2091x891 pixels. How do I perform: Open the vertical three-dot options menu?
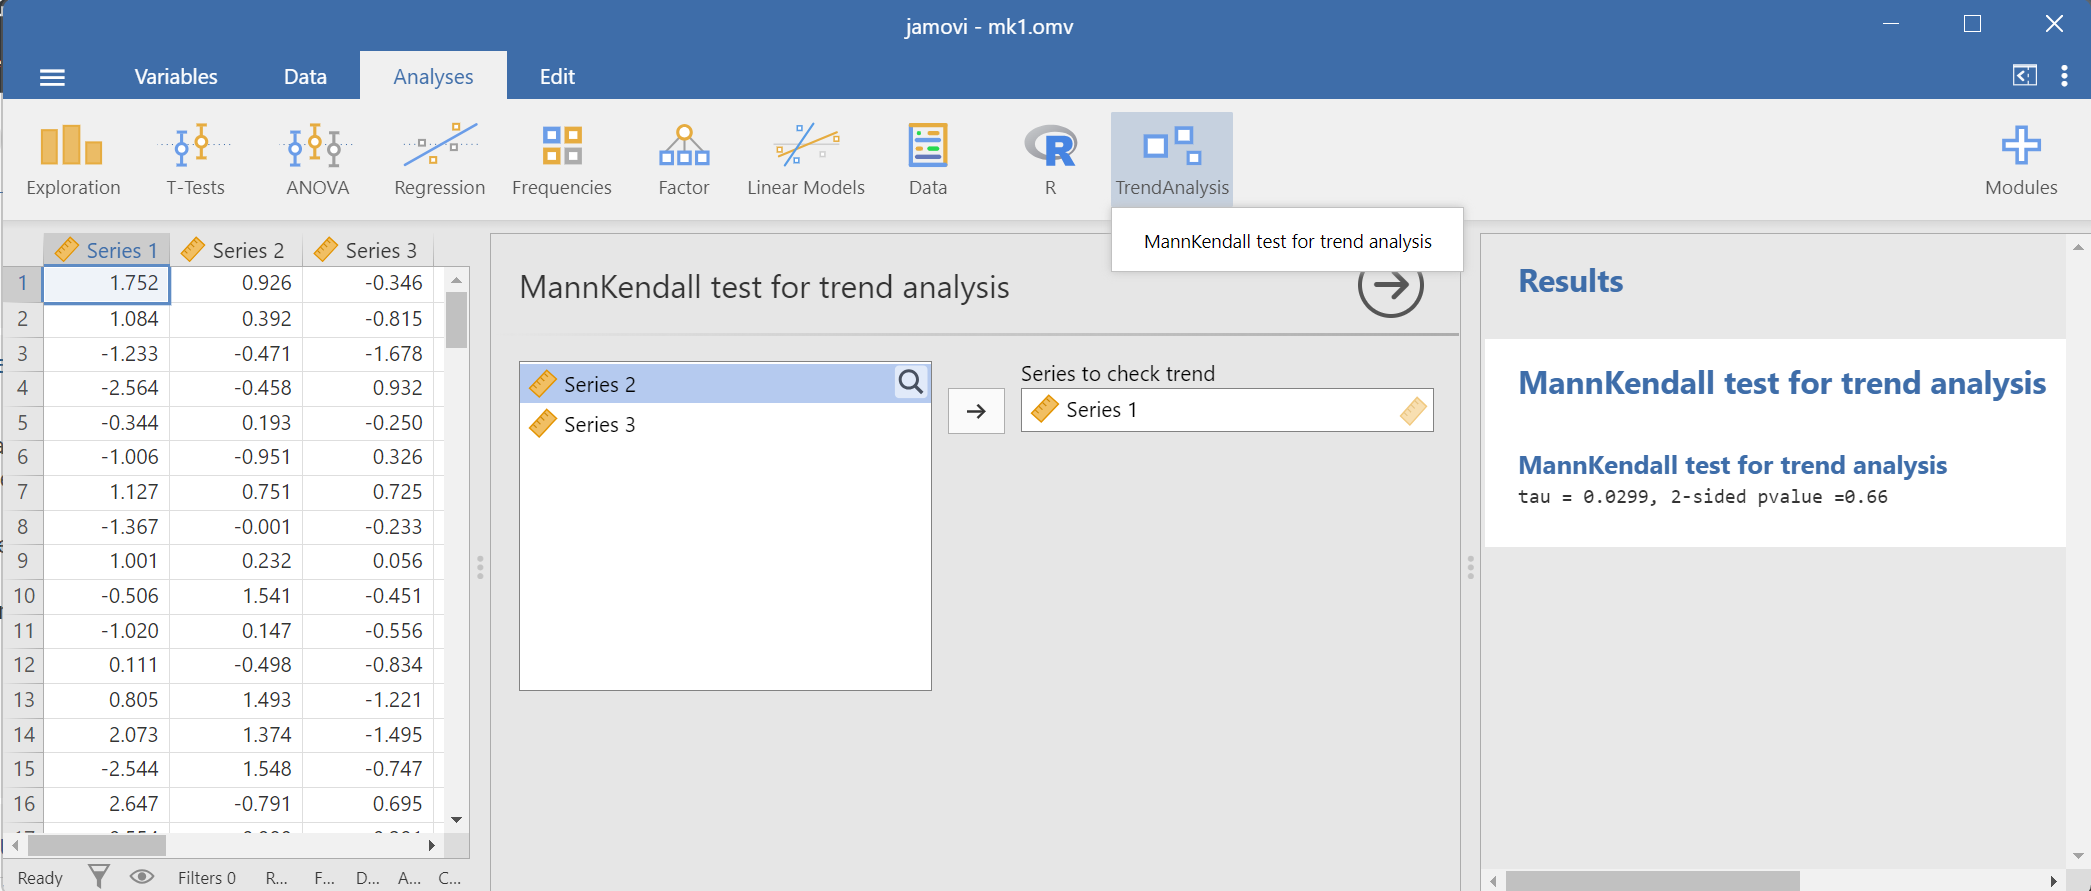[x=2064, y=76]
